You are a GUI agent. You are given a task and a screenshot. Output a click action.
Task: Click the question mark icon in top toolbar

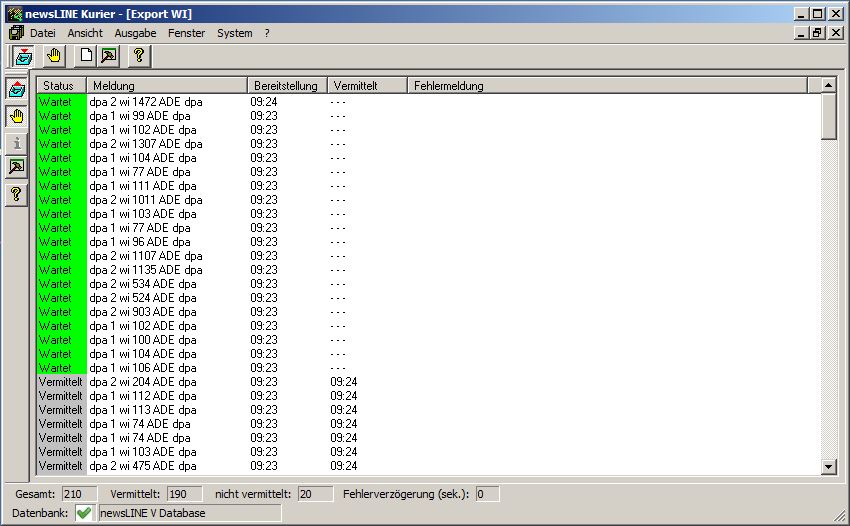click(x=138, y=56)
